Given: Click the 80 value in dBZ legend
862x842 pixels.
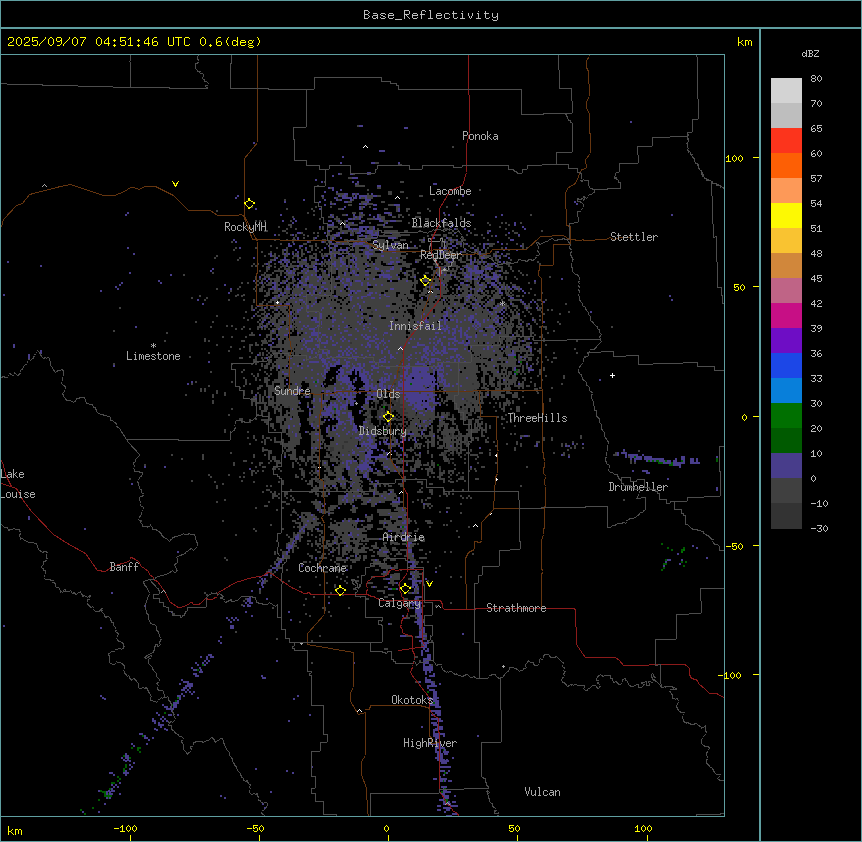Looking at the screenshot, I should tap(816, 79).
